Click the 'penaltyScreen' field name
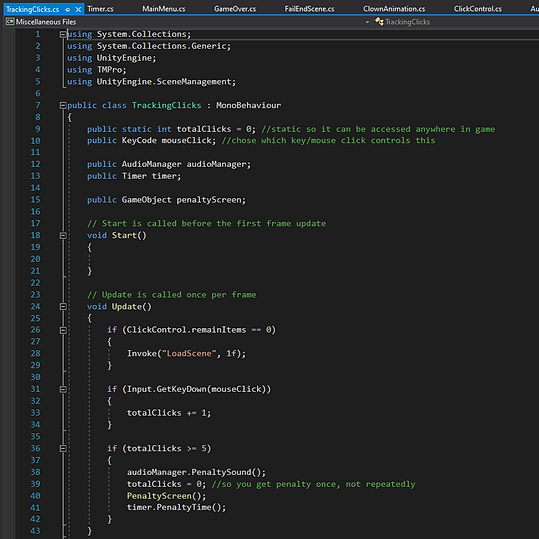This screenshot has width=539, height=539. tap(210, 200)
